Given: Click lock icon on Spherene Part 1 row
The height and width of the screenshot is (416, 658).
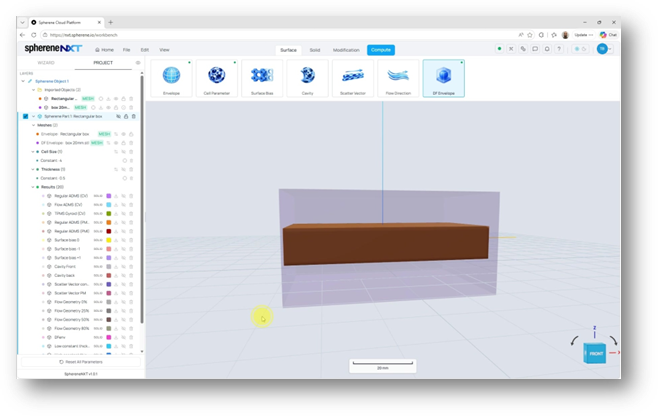Looking at the screenshot, I should point(126,116).
